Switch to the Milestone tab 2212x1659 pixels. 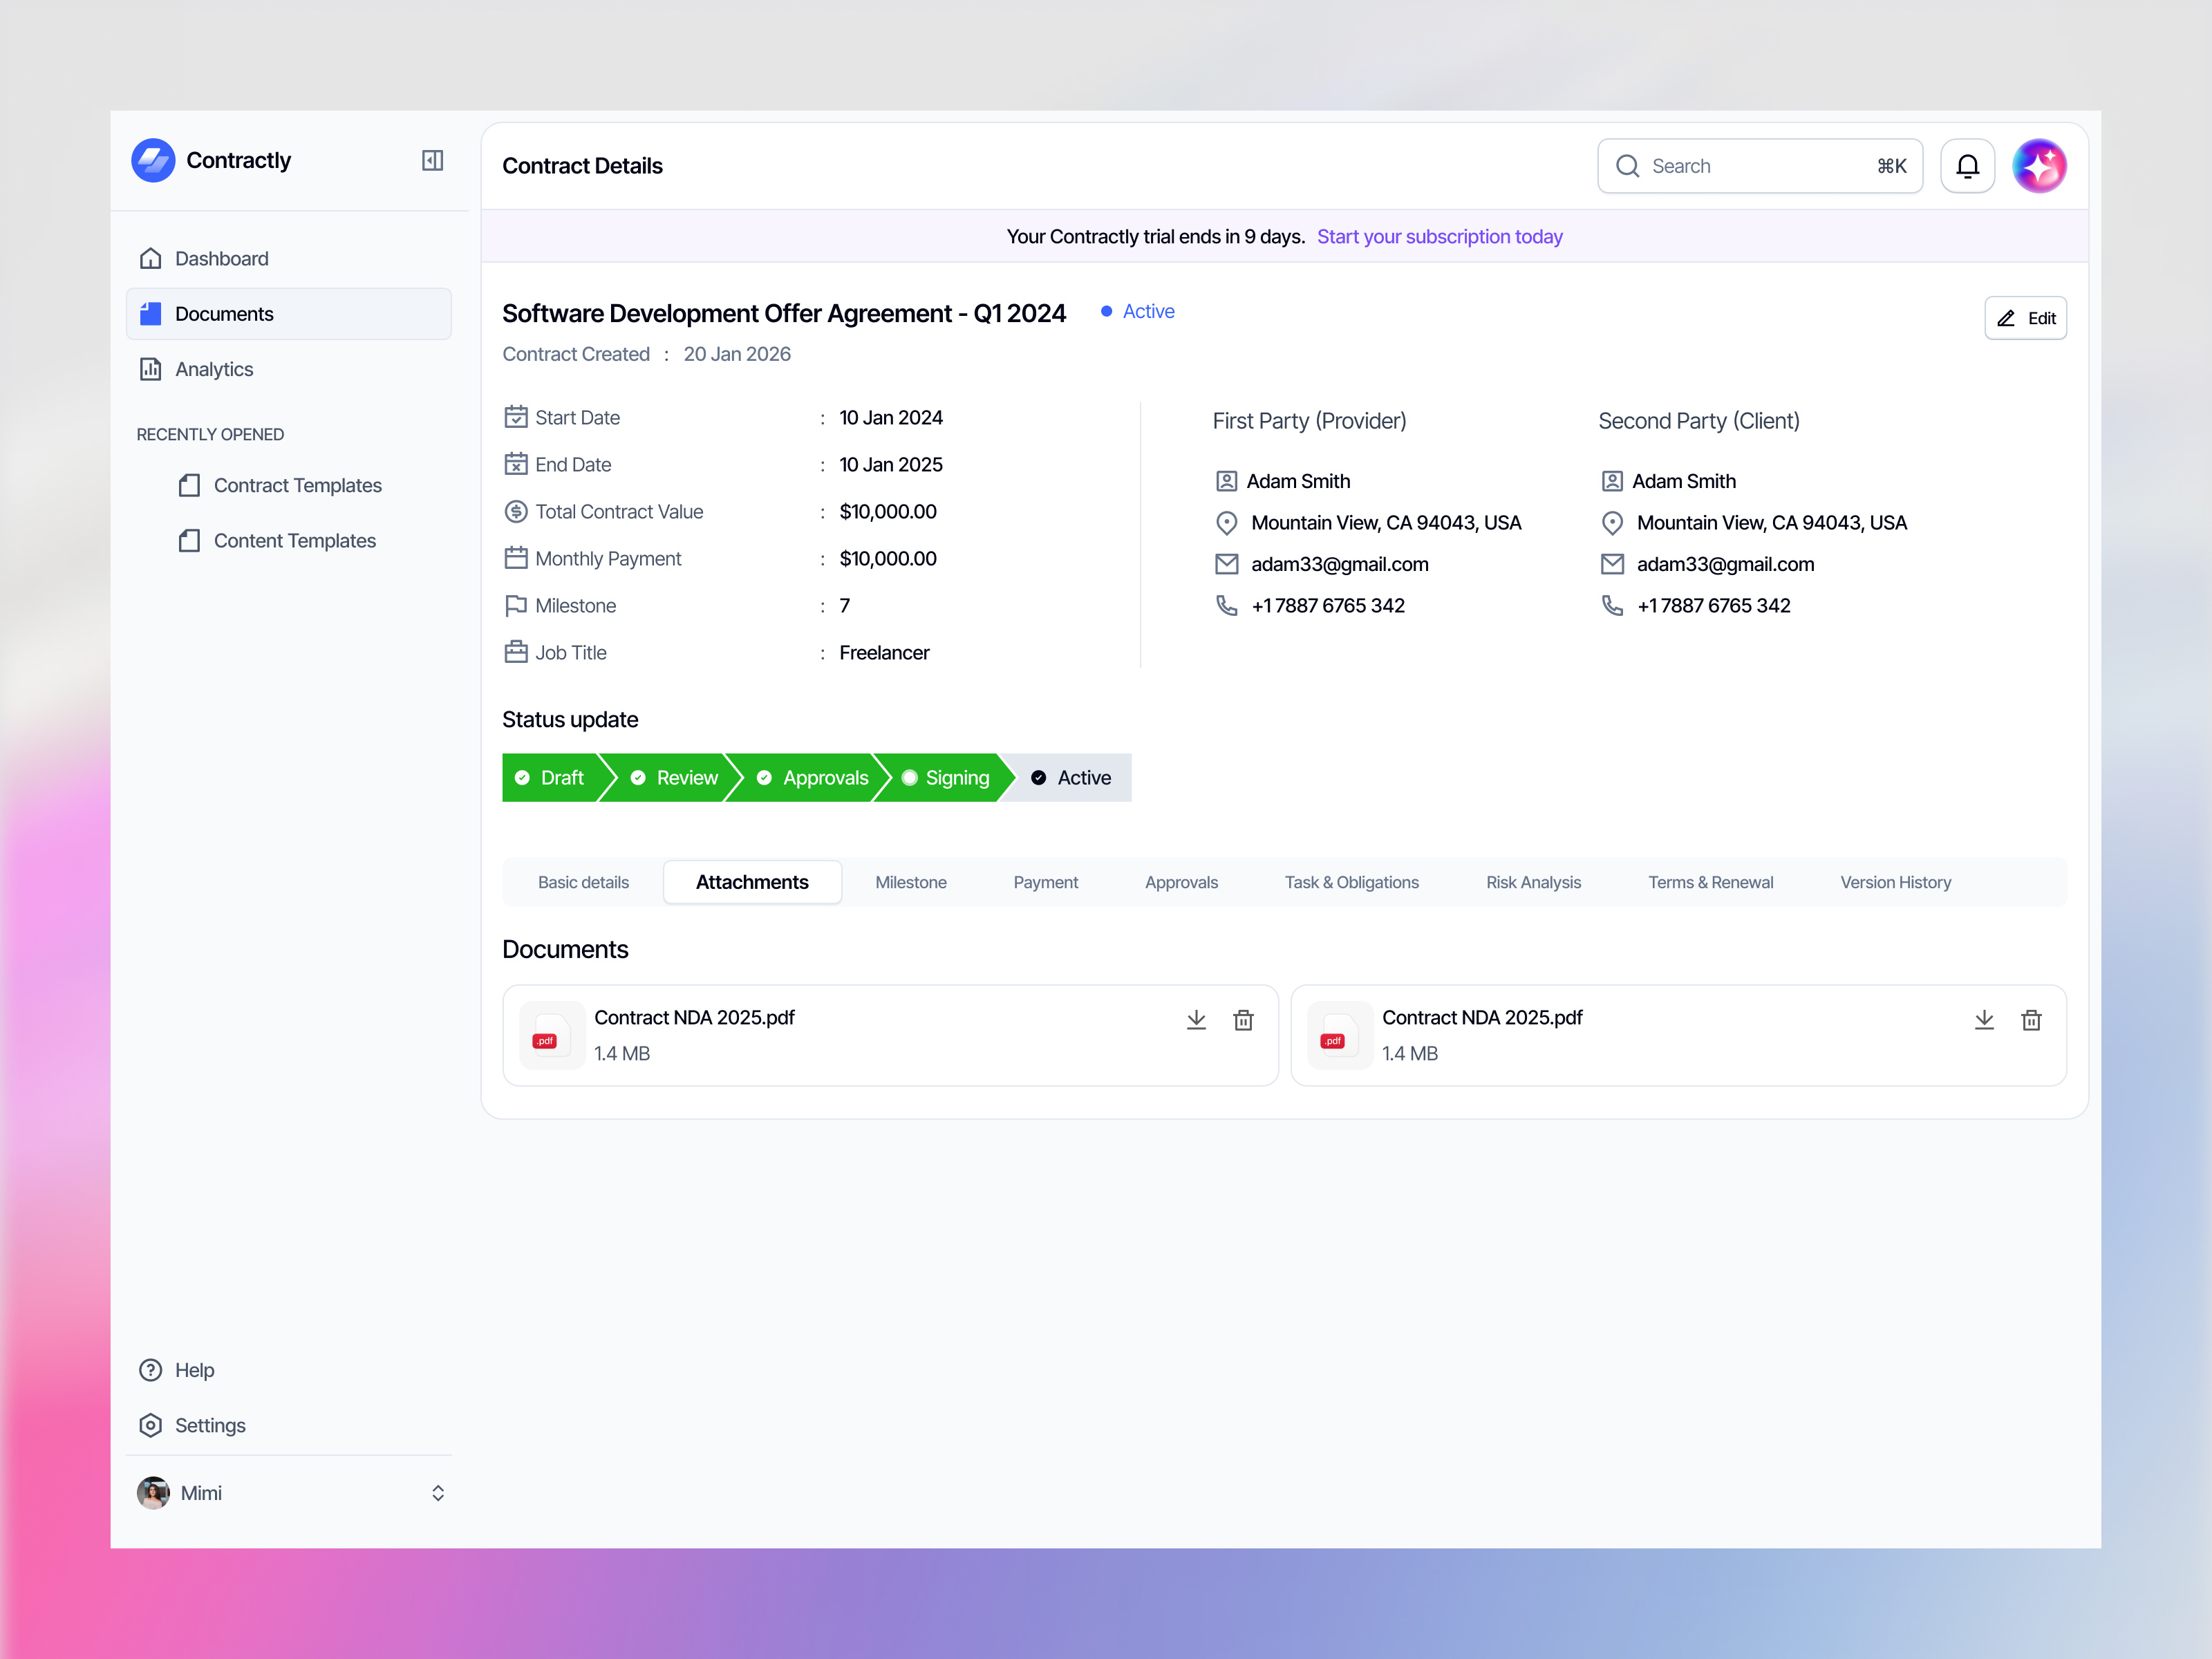tap(911, 882)
